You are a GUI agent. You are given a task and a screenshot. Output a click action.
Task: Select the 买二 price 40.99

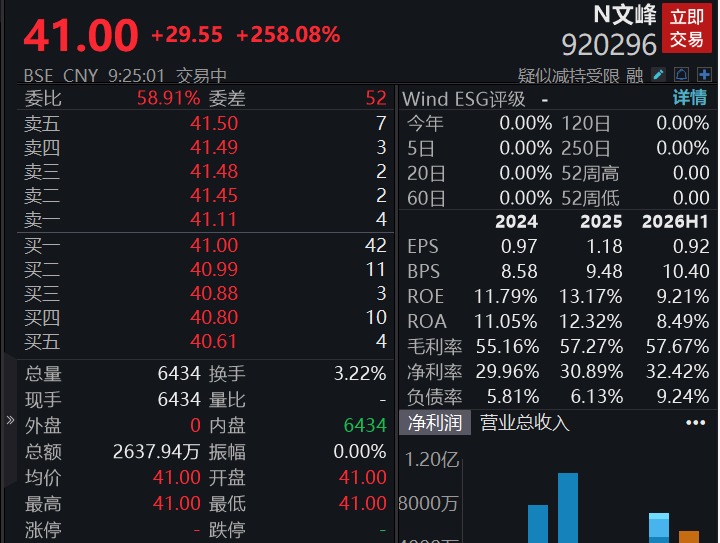pyautogui.click(x=214, y=269)
